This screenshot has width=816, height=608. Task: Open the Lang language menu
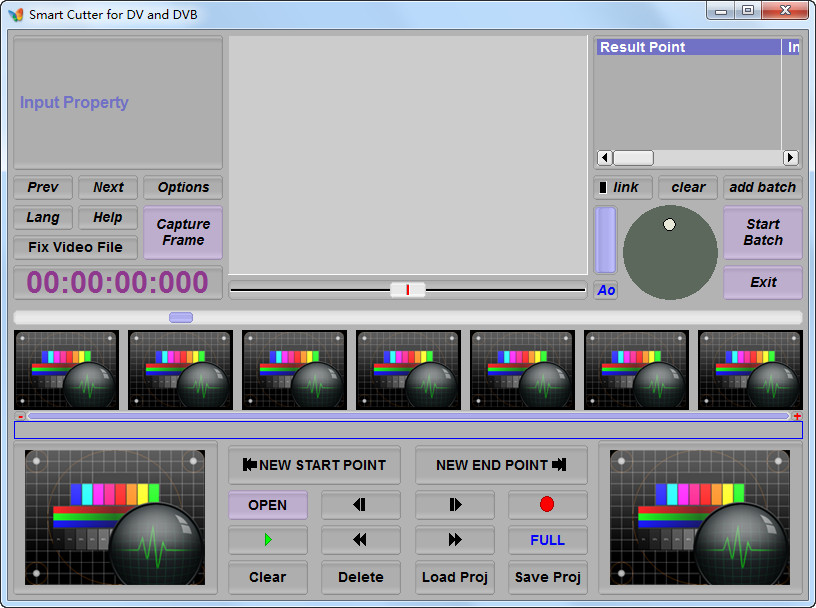[43, 217]
